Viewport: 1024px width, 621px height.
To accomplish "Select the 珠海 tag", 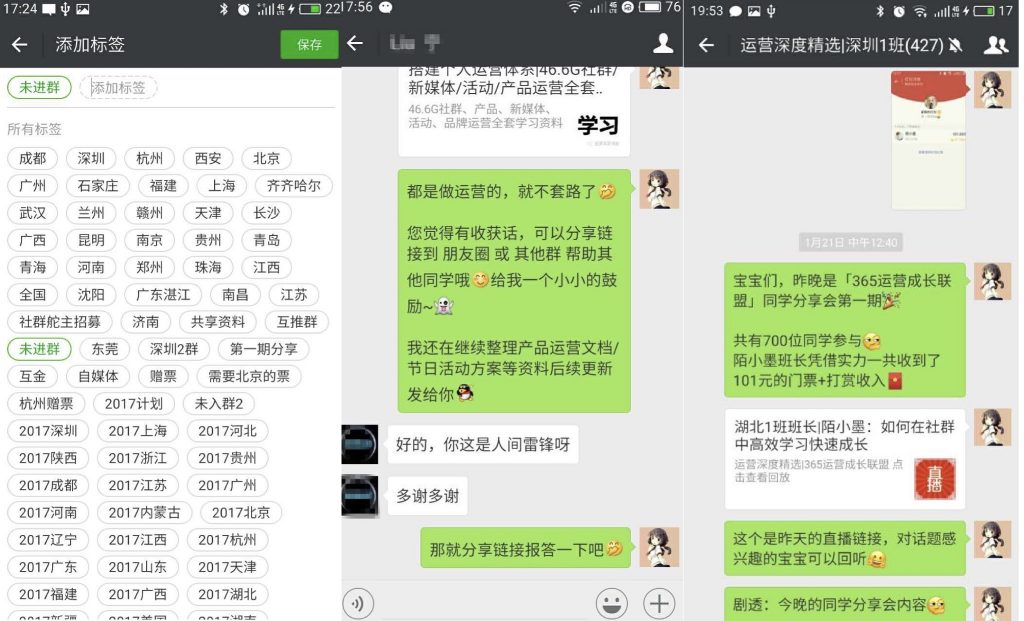I will coord(208,268).
